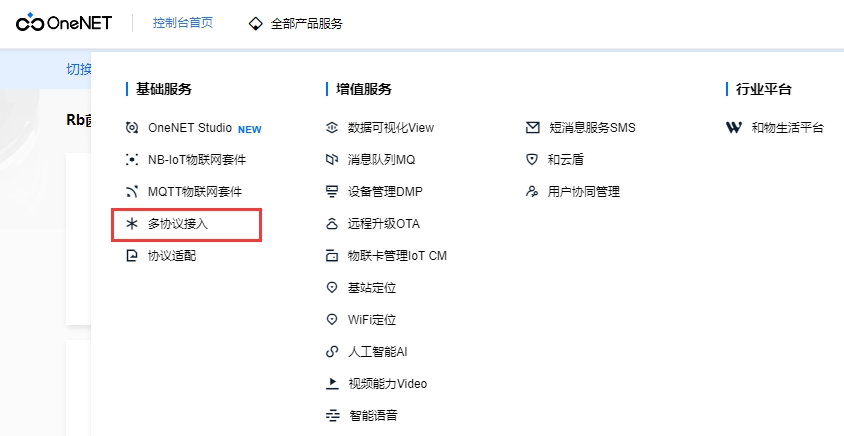Open the 控制台首页 tab

[x=183, y=23]
